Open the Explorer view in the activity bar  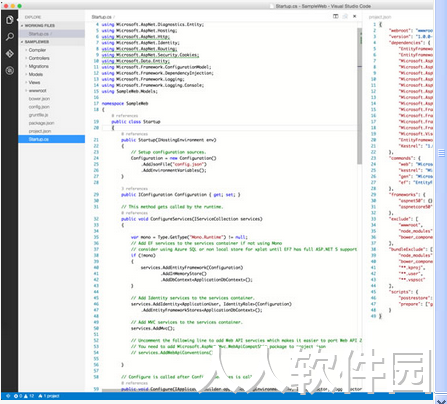pyautogui.click(x=10, y=20)
